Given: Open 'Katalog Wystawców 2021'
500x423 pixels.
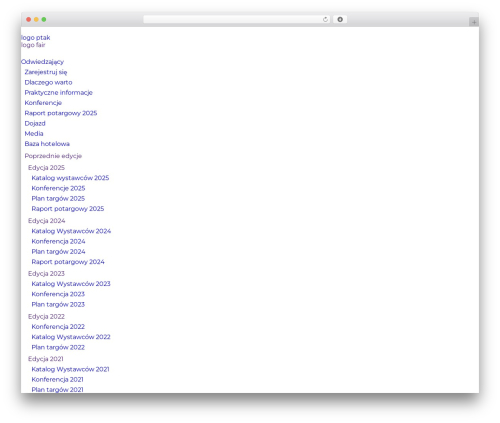Looking at the screenshot, I should tap(70, 369).
